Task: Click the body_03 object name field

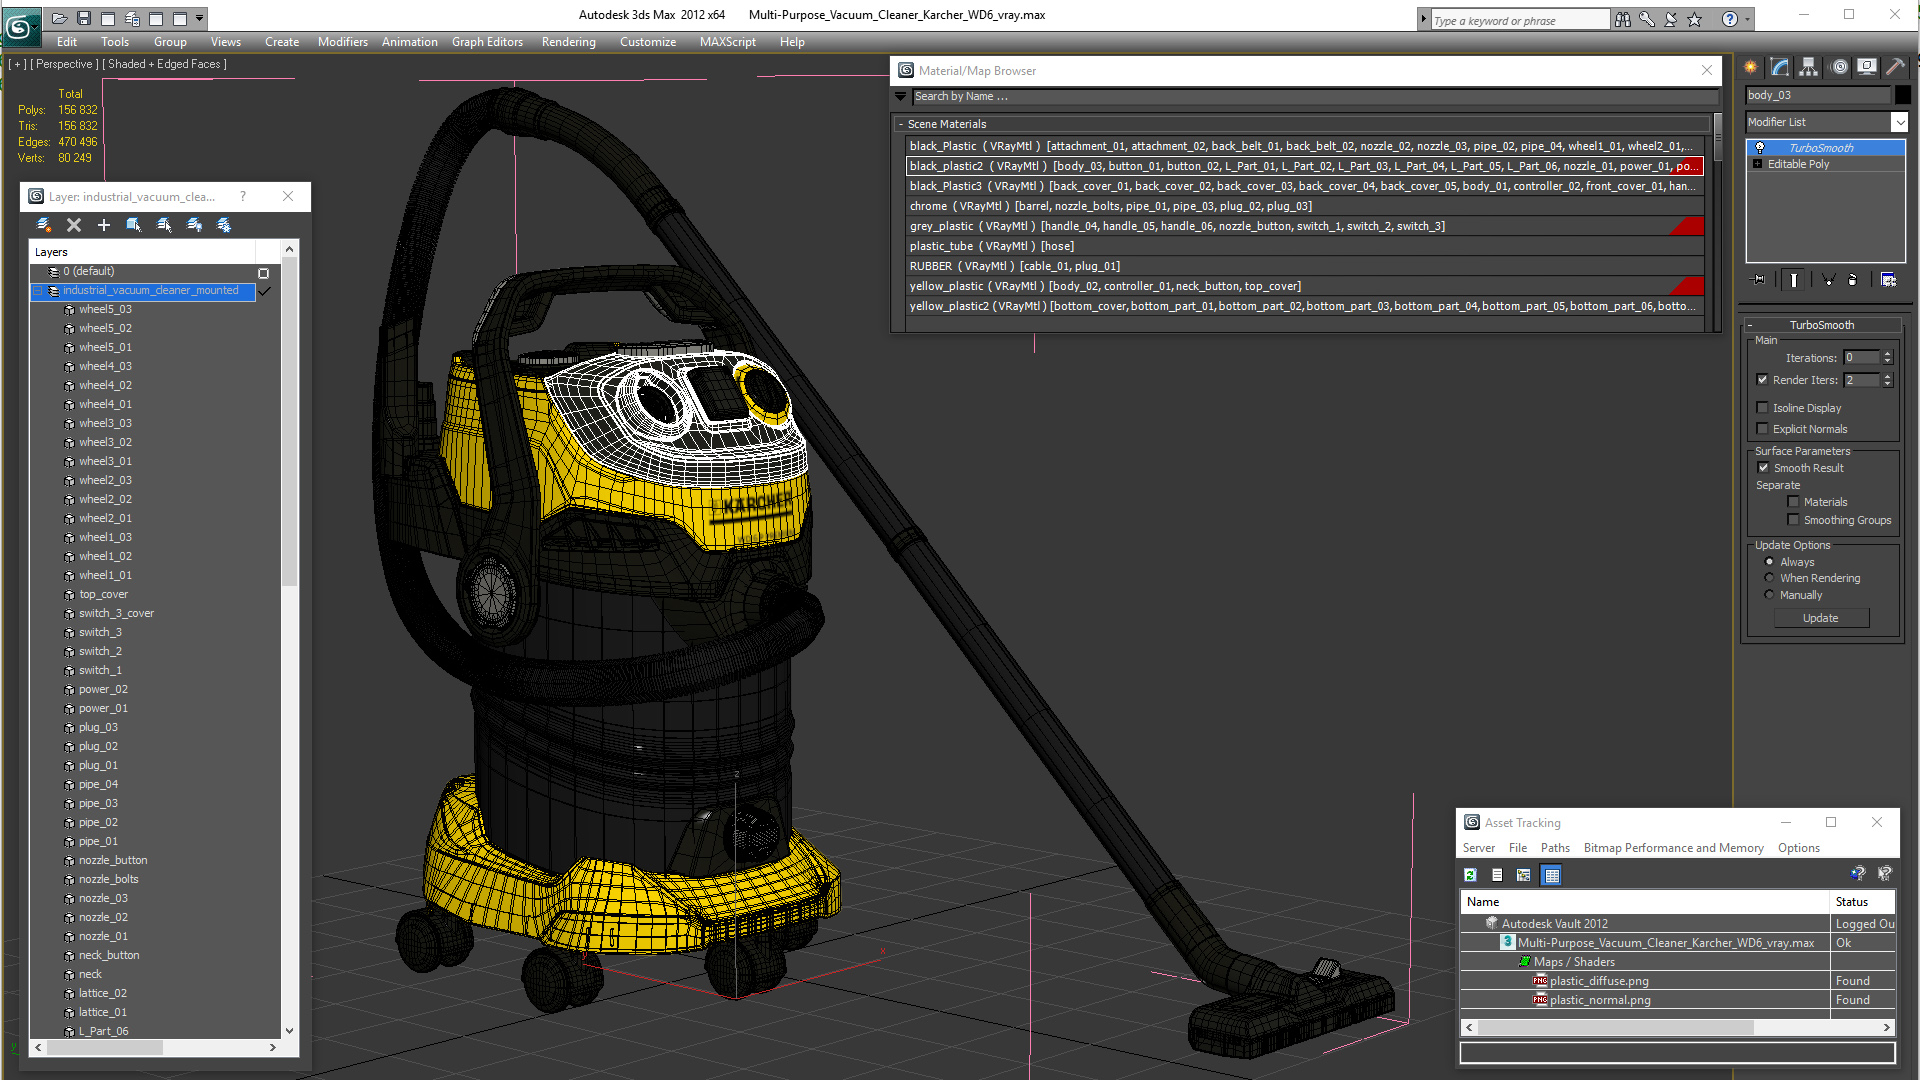Action: tap(1818, 95)
